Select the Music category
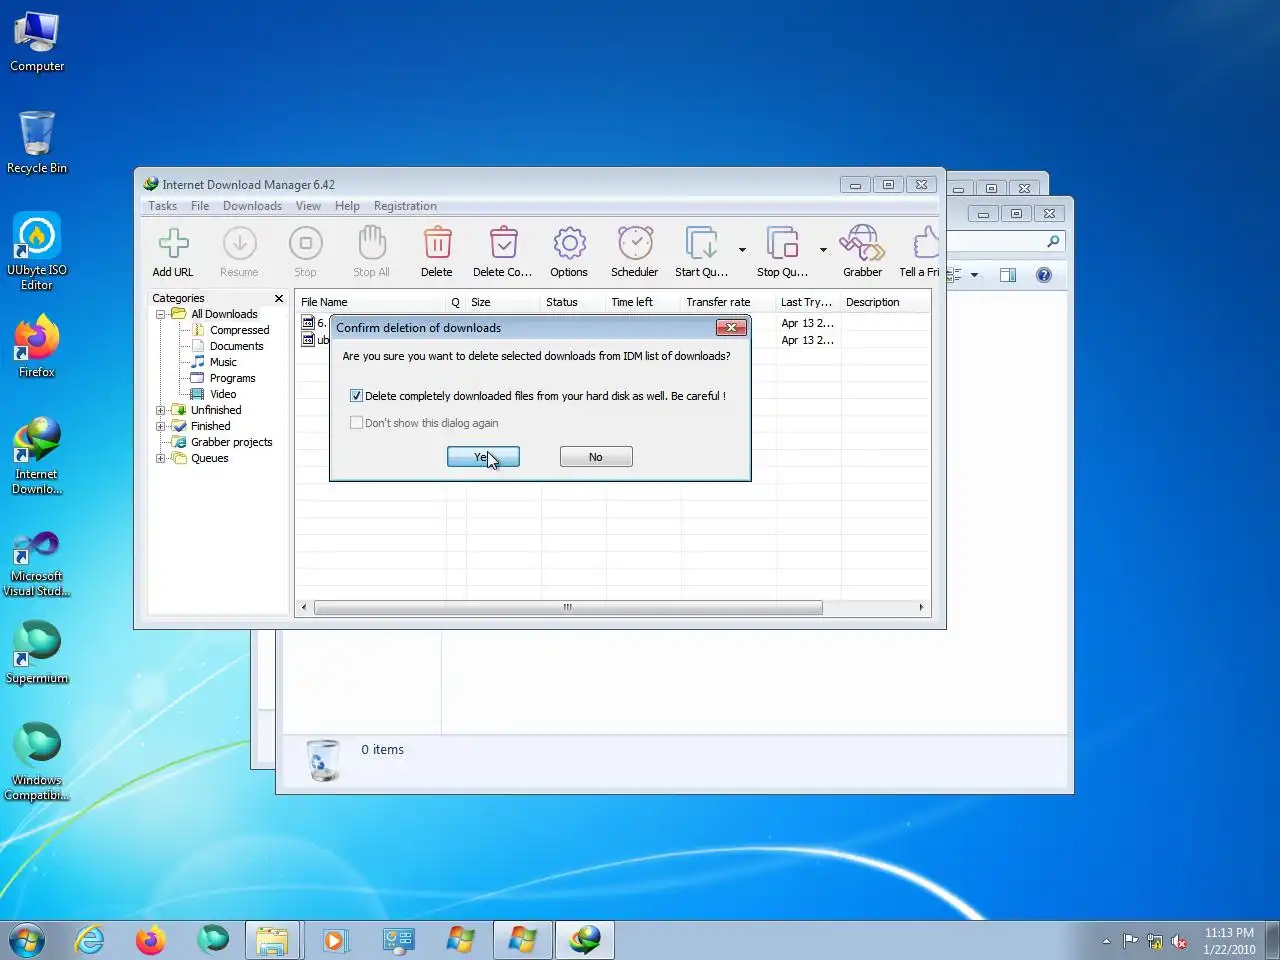This screenshot has width=1280, height=960. click(223, 362)
